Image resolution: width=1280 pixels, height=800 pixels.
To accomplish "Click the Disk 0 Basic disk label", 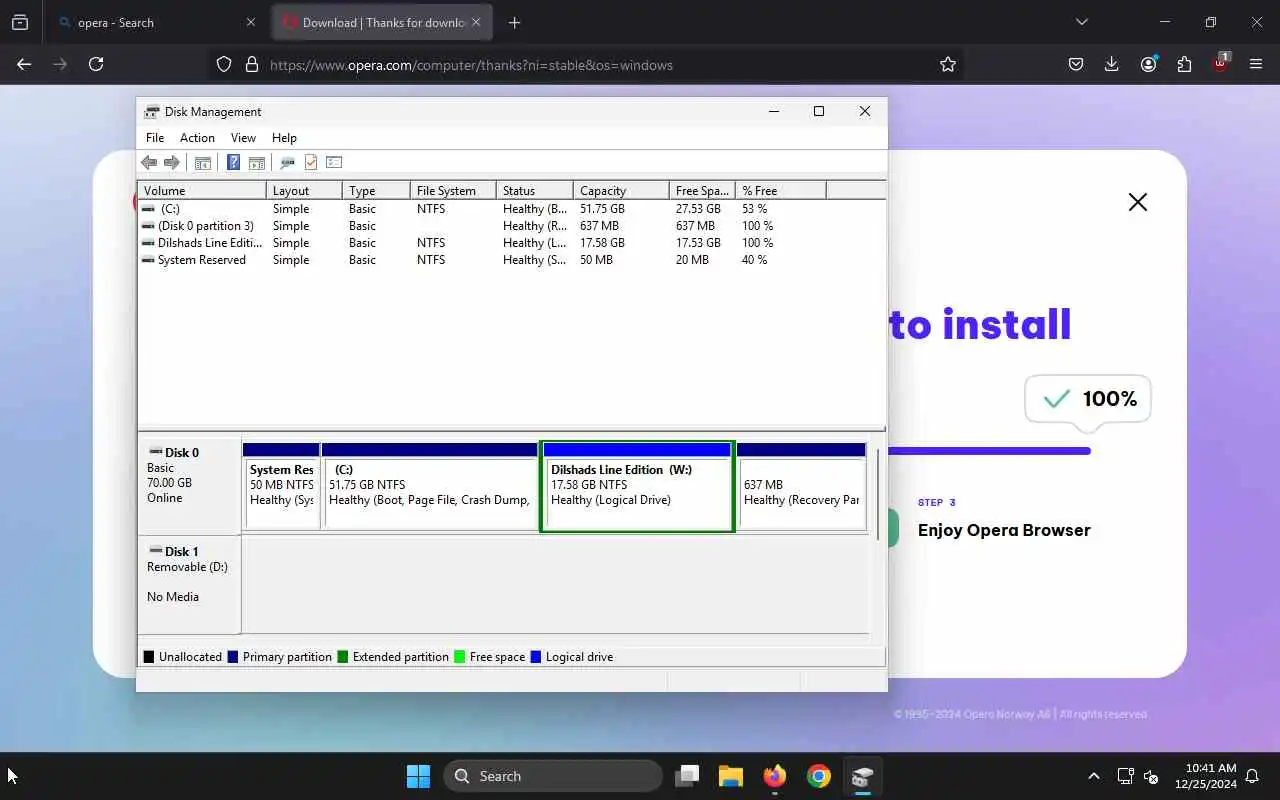I will pos(189,485).
